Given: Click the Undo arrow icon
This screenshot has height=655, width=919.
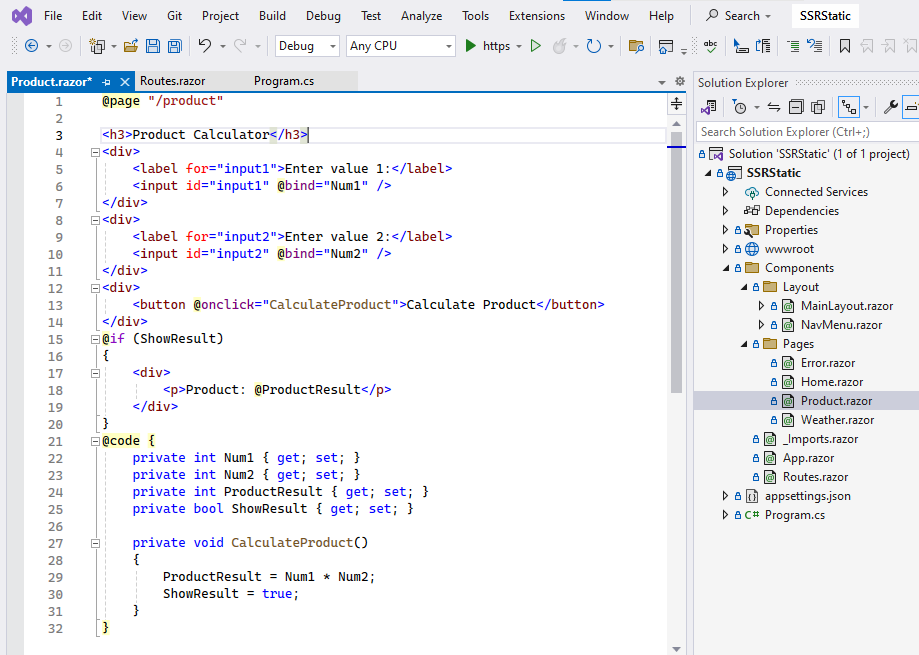Looking at the screenshot, I should (205, 45).
